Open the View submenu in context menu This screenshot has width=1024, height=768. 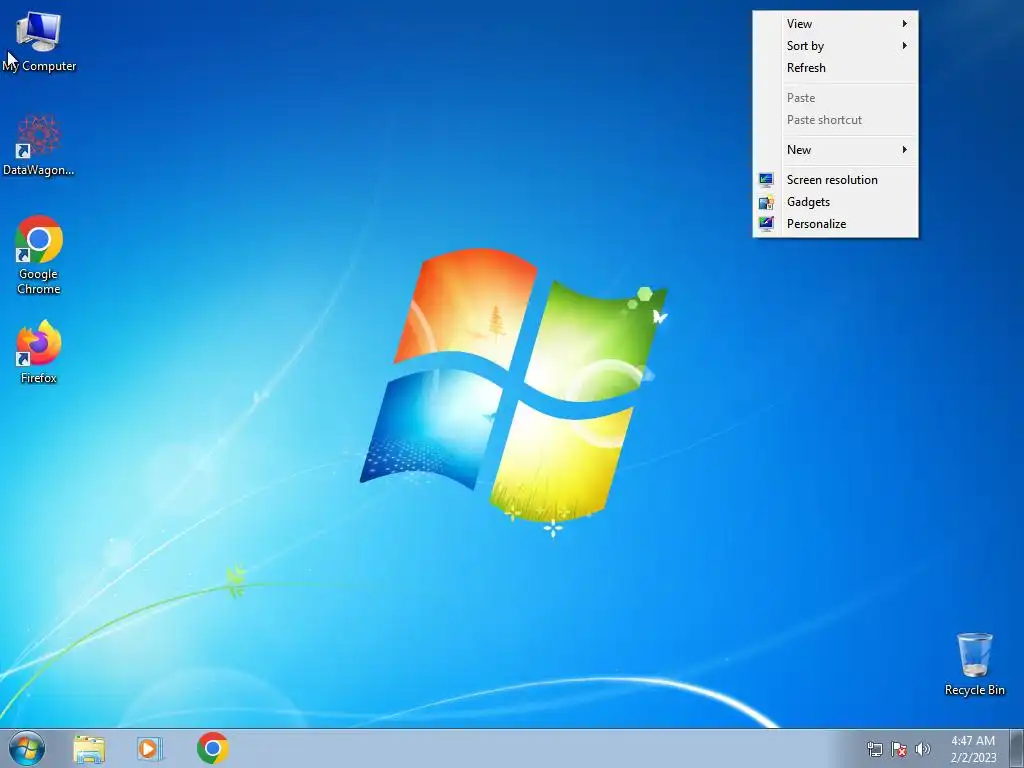point(835,24)
